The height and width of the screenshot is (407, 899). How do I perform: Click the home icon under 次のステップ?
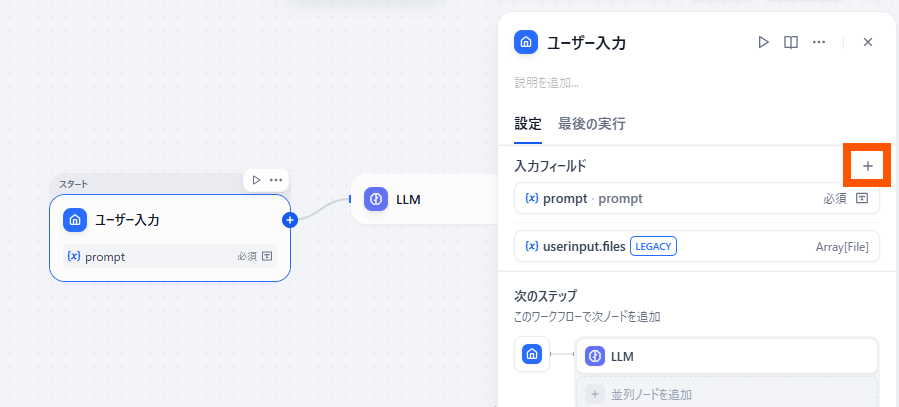532,355
